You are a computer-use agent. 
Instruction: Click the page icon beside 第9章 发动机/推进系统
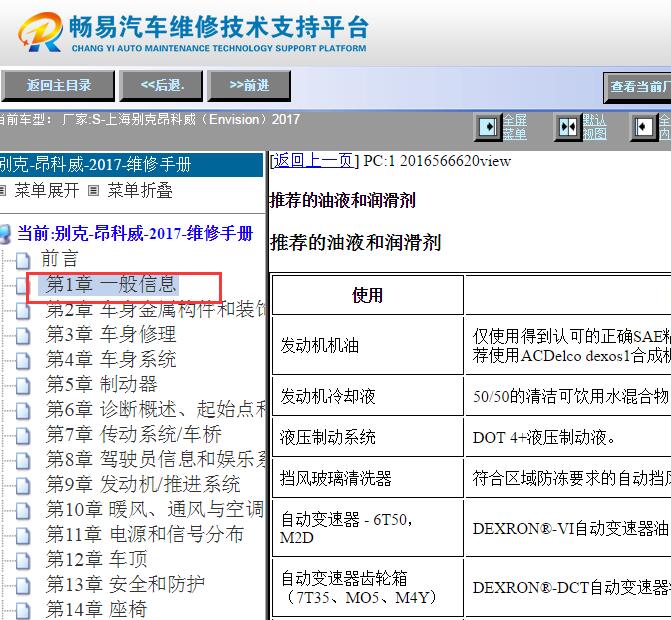click(x=23, y=486)
